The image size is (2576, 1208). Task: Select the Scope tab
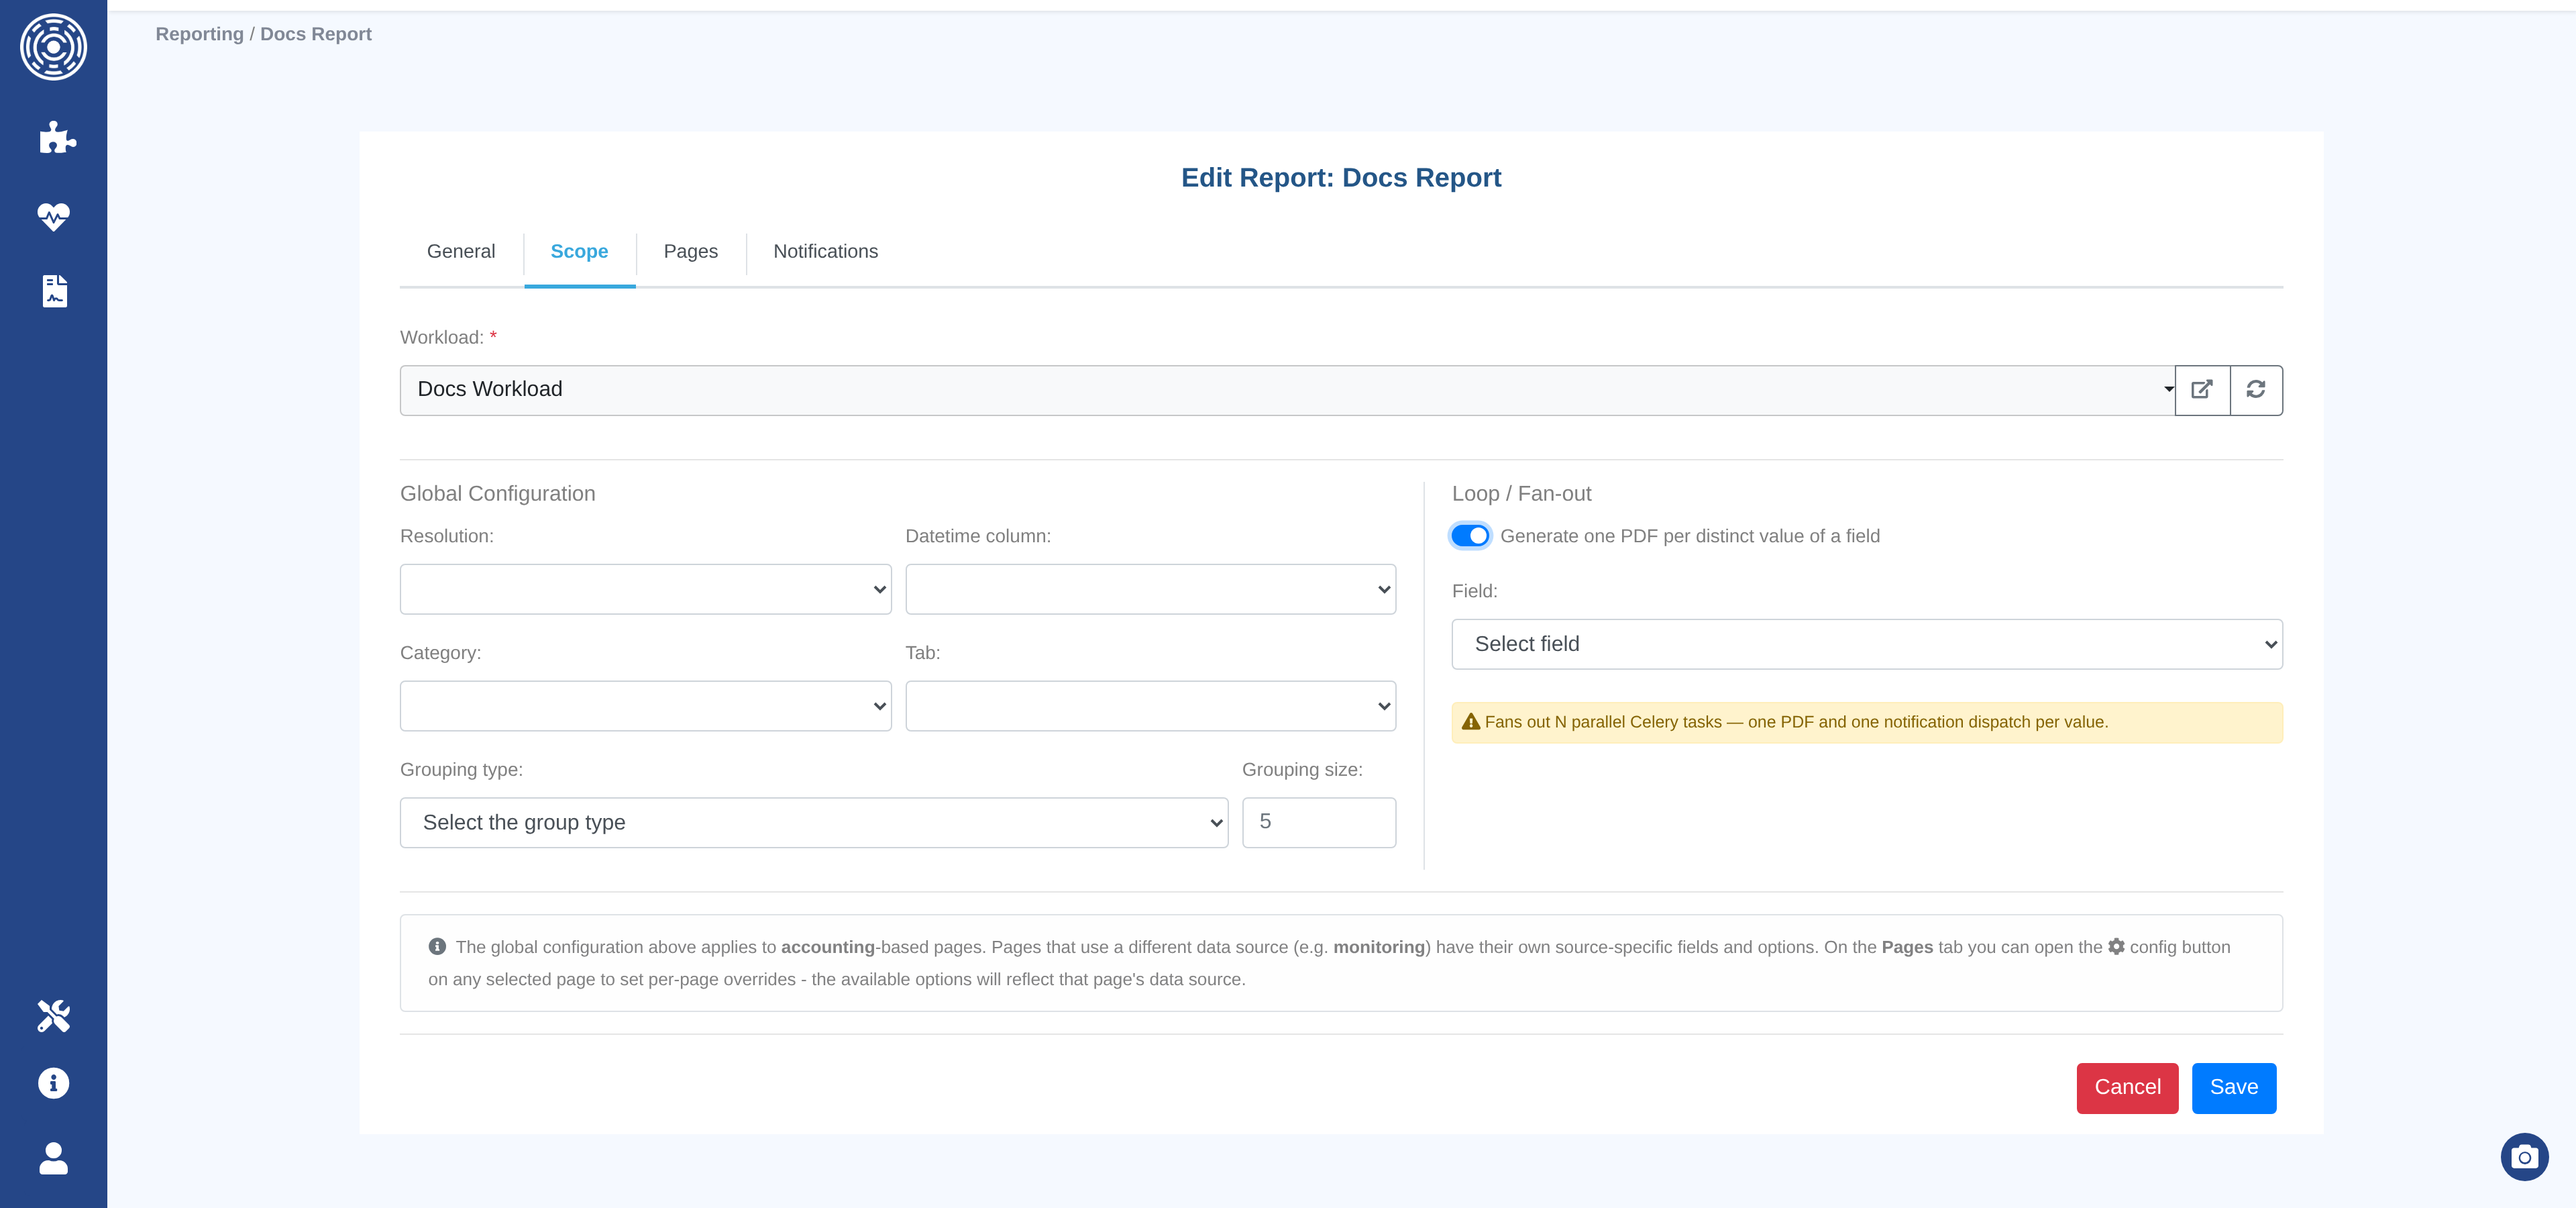click(579, 252)
